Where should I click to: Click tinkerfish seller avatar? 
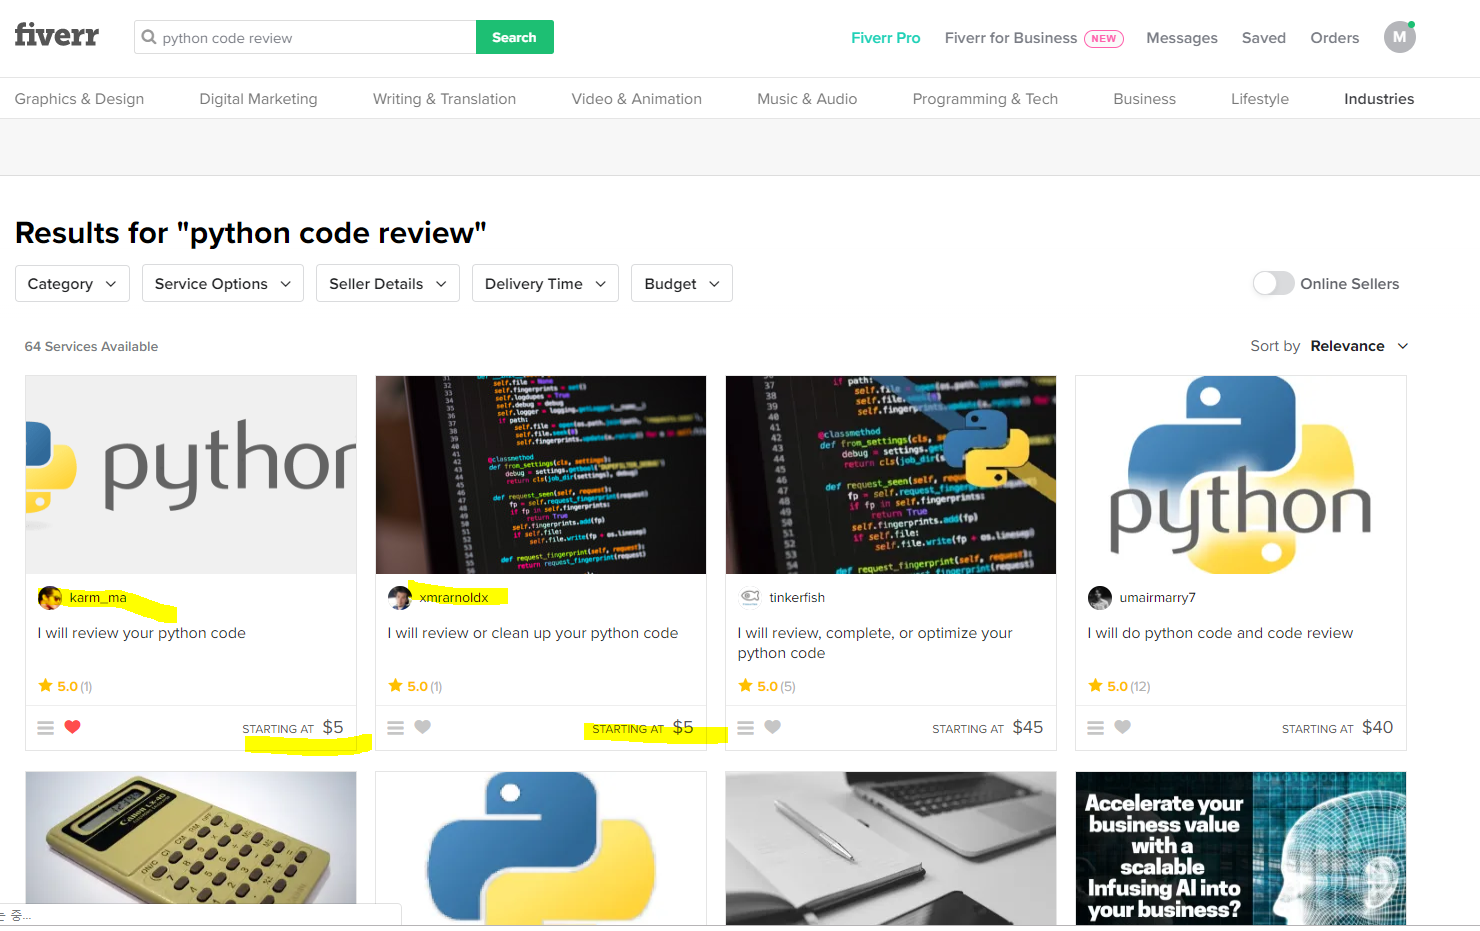[x=750, y=598]
